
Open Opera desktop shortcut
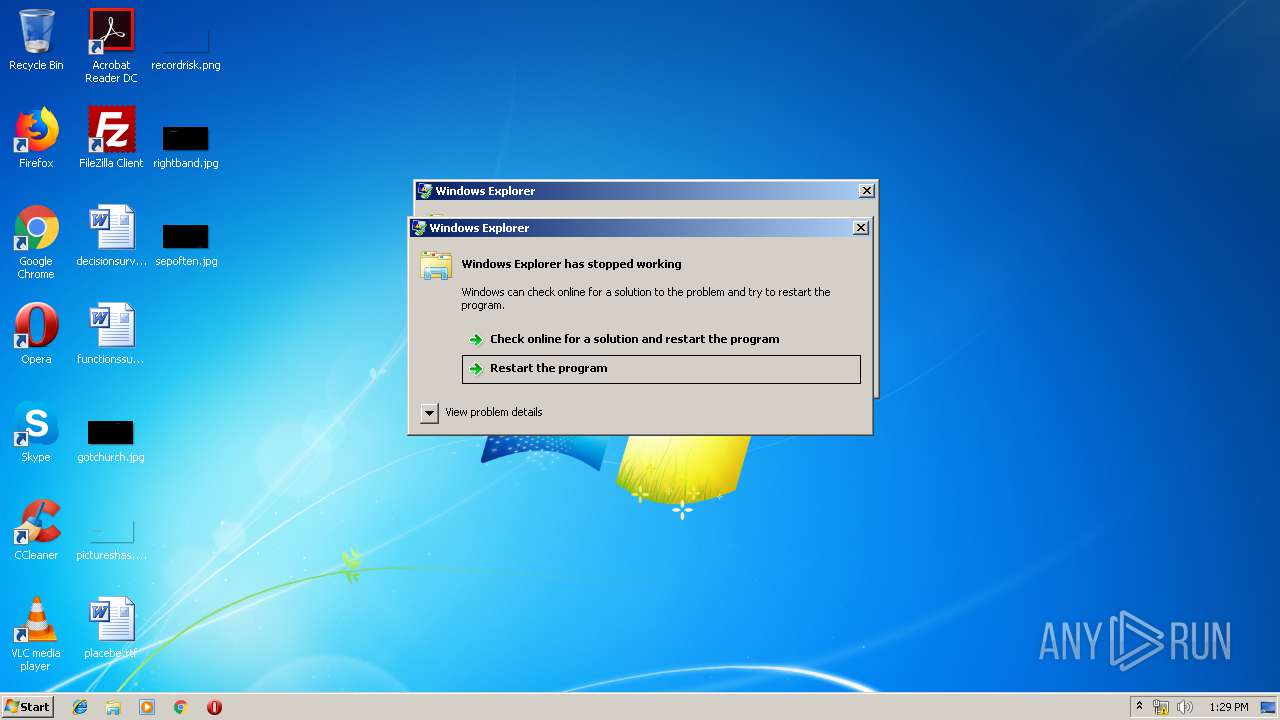click(36, 334)
